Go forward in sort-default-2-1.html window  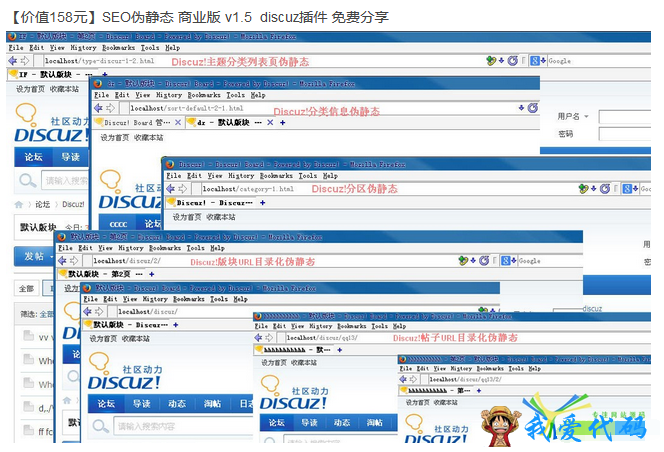coord(111,108)
